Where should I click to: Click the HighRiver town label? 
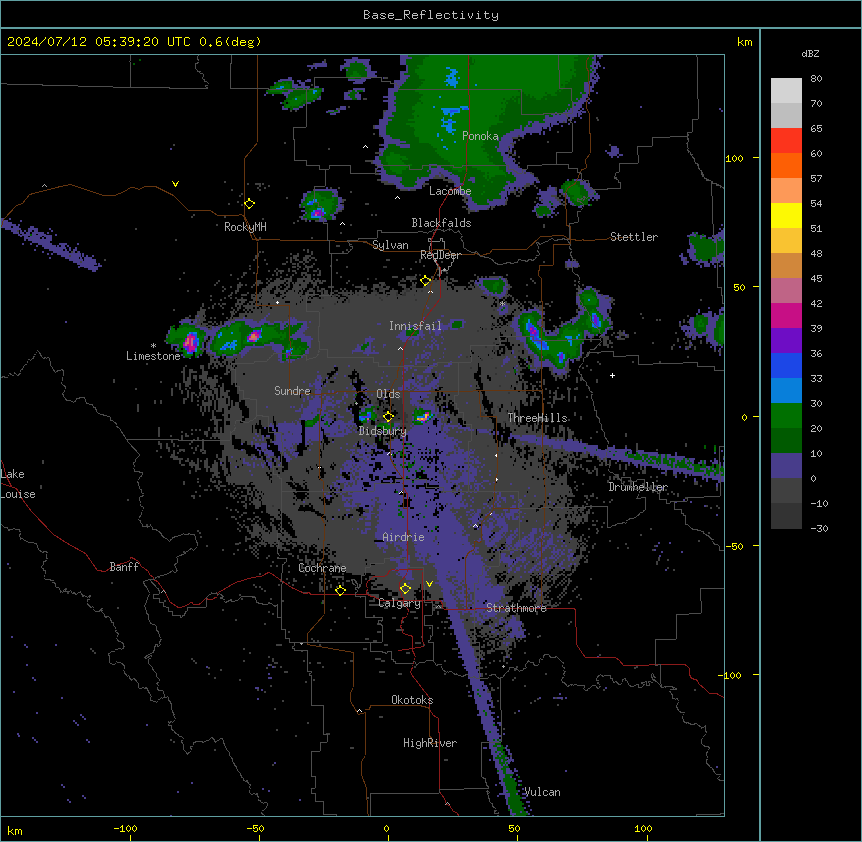pyautogui.click(x=430, y=743)
